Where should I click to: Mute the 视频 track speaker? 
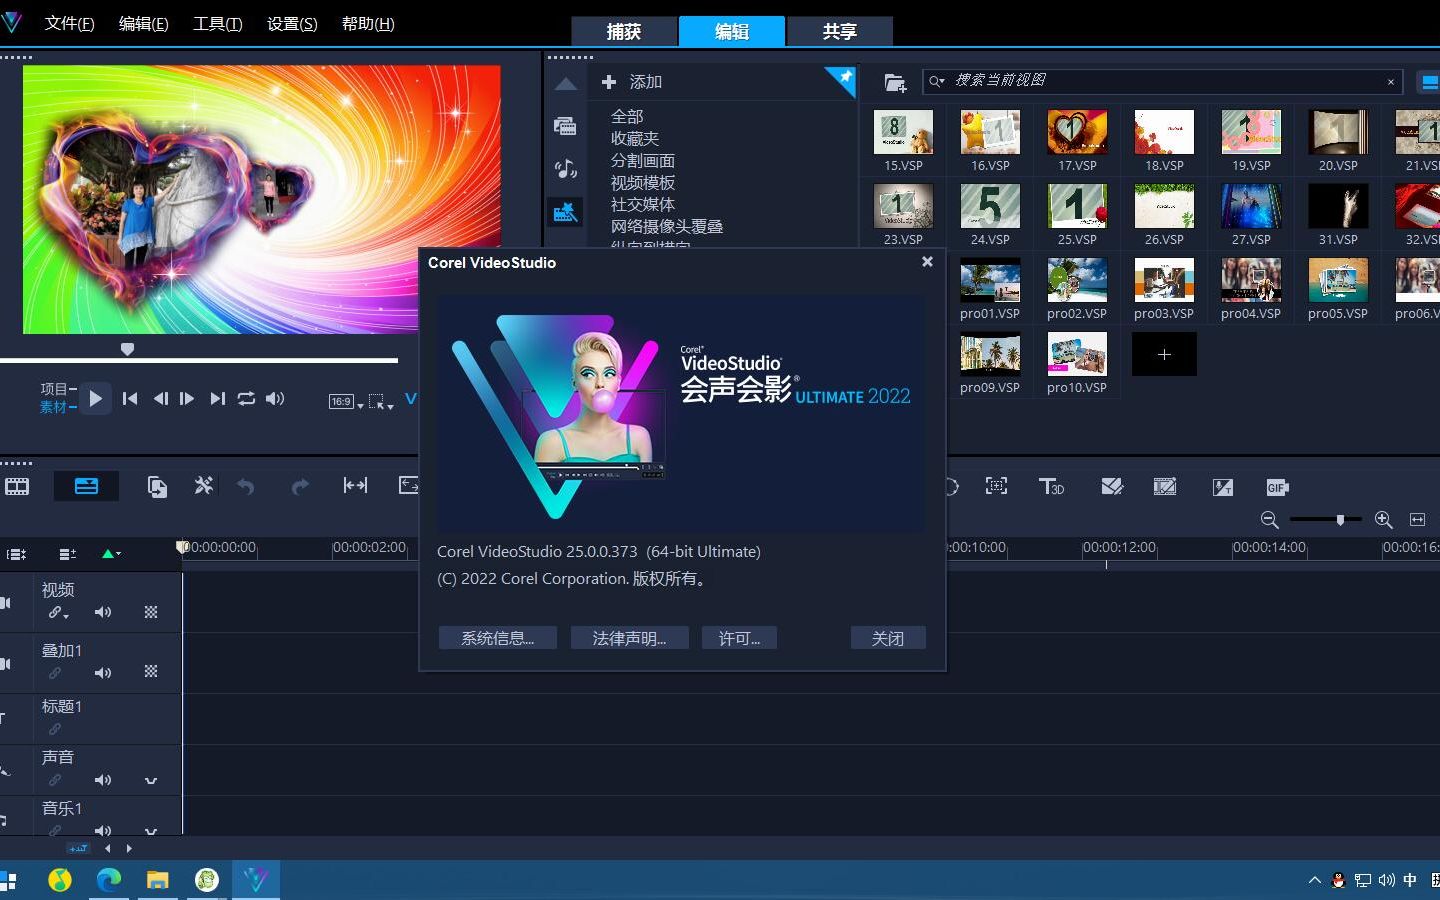tap(103, 612)
